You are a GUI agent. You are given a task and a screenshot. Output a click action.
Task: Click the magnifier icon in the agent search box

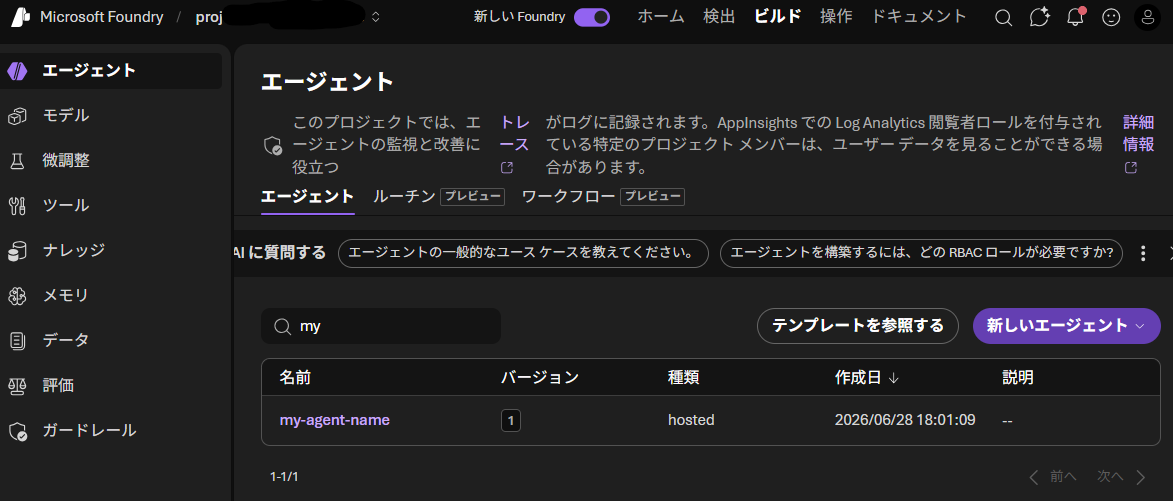282,327
